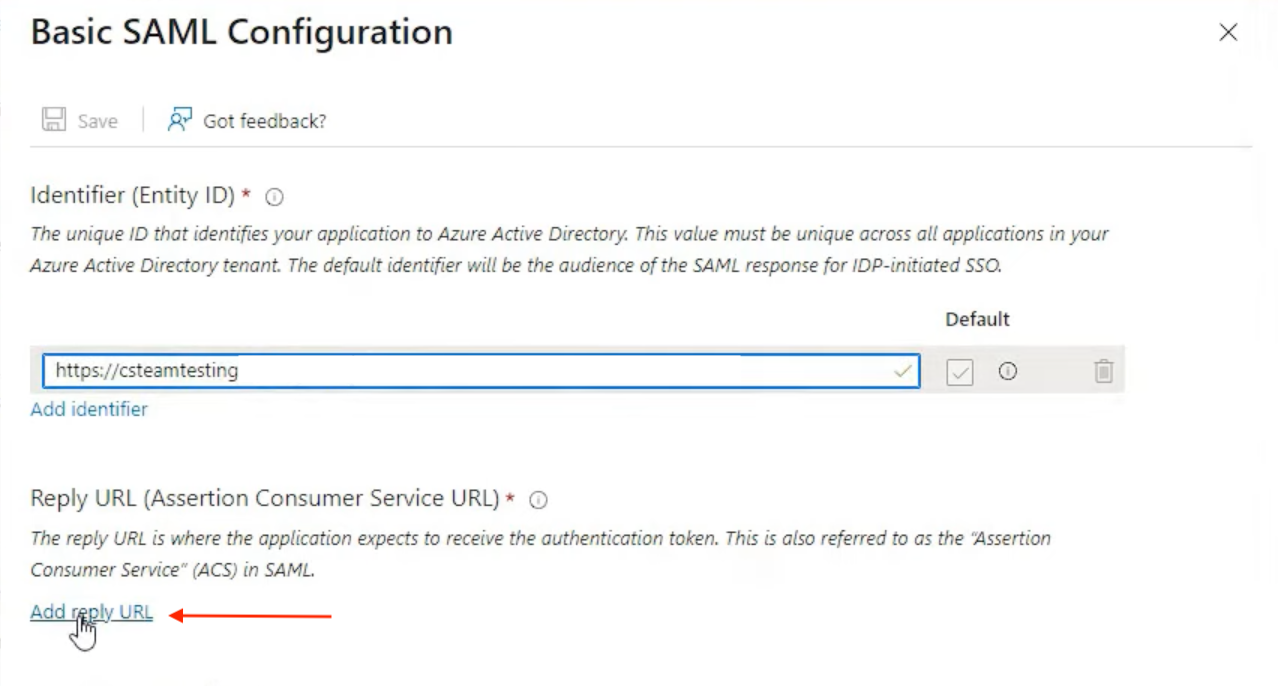Screen dimensions: 1278x686
Task: Close the Basic SAML Configuration panel
Action: (x=1228, y=33)
